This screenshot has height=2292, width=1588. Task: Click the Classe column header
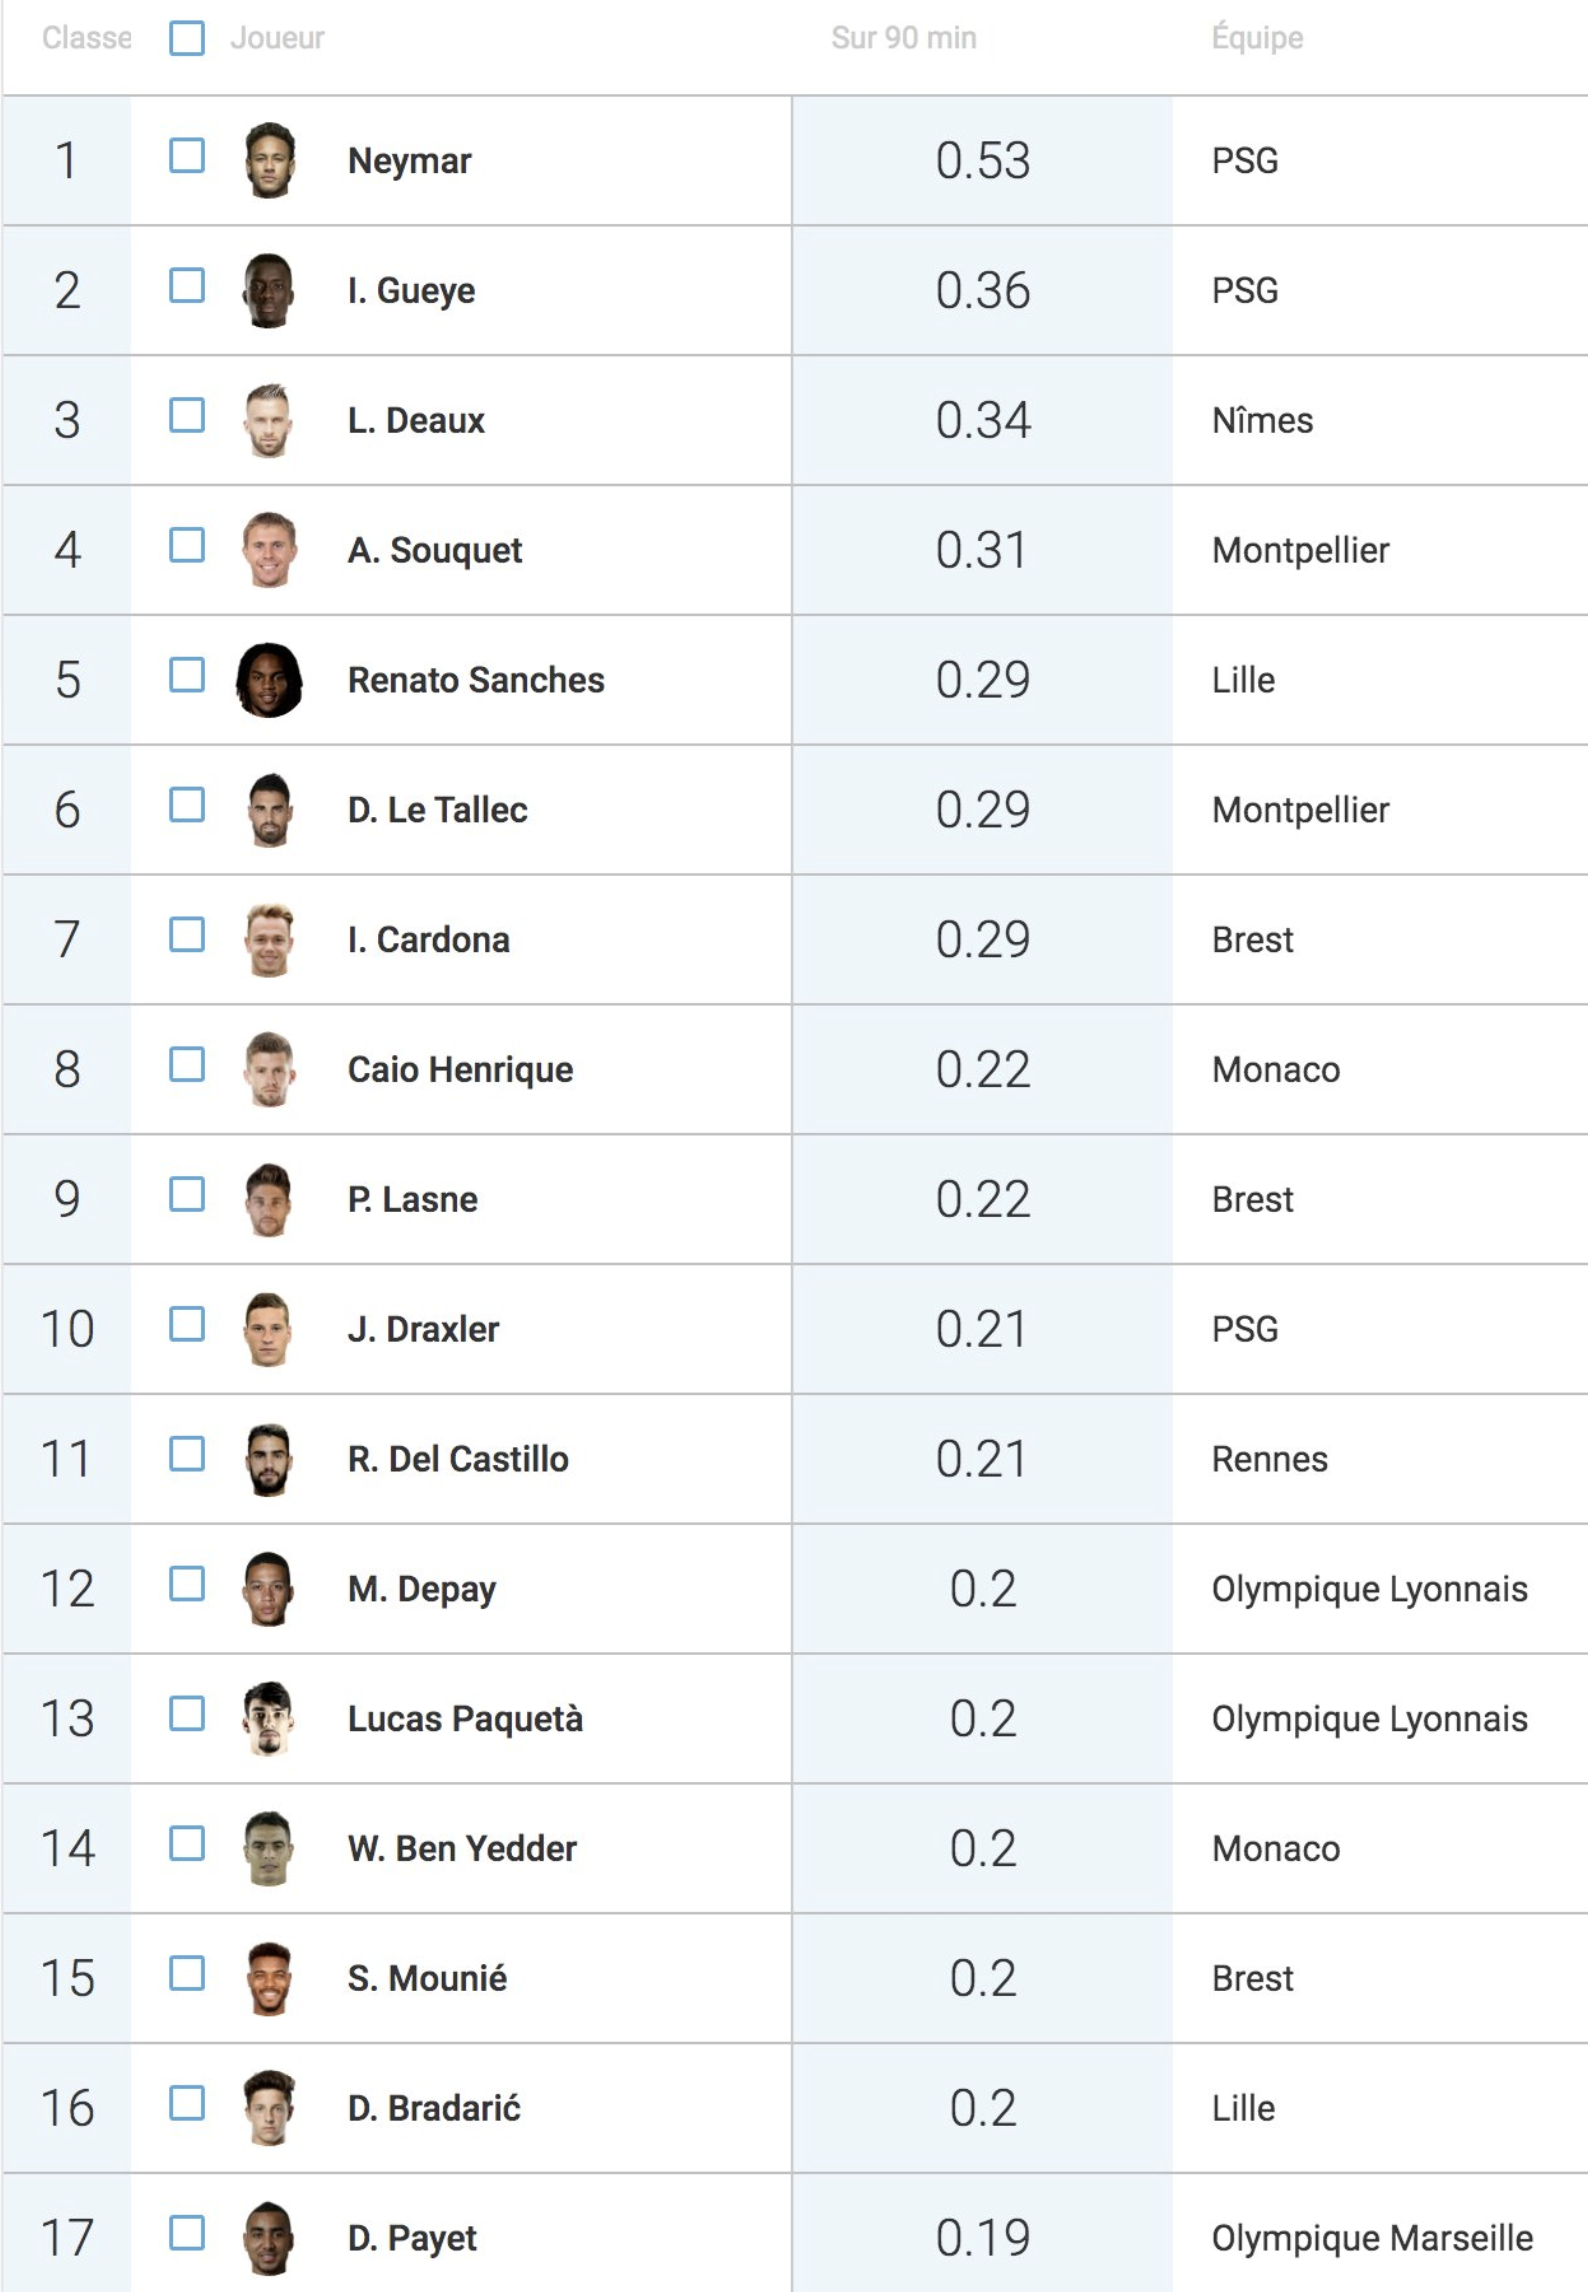tap(87, 38)
